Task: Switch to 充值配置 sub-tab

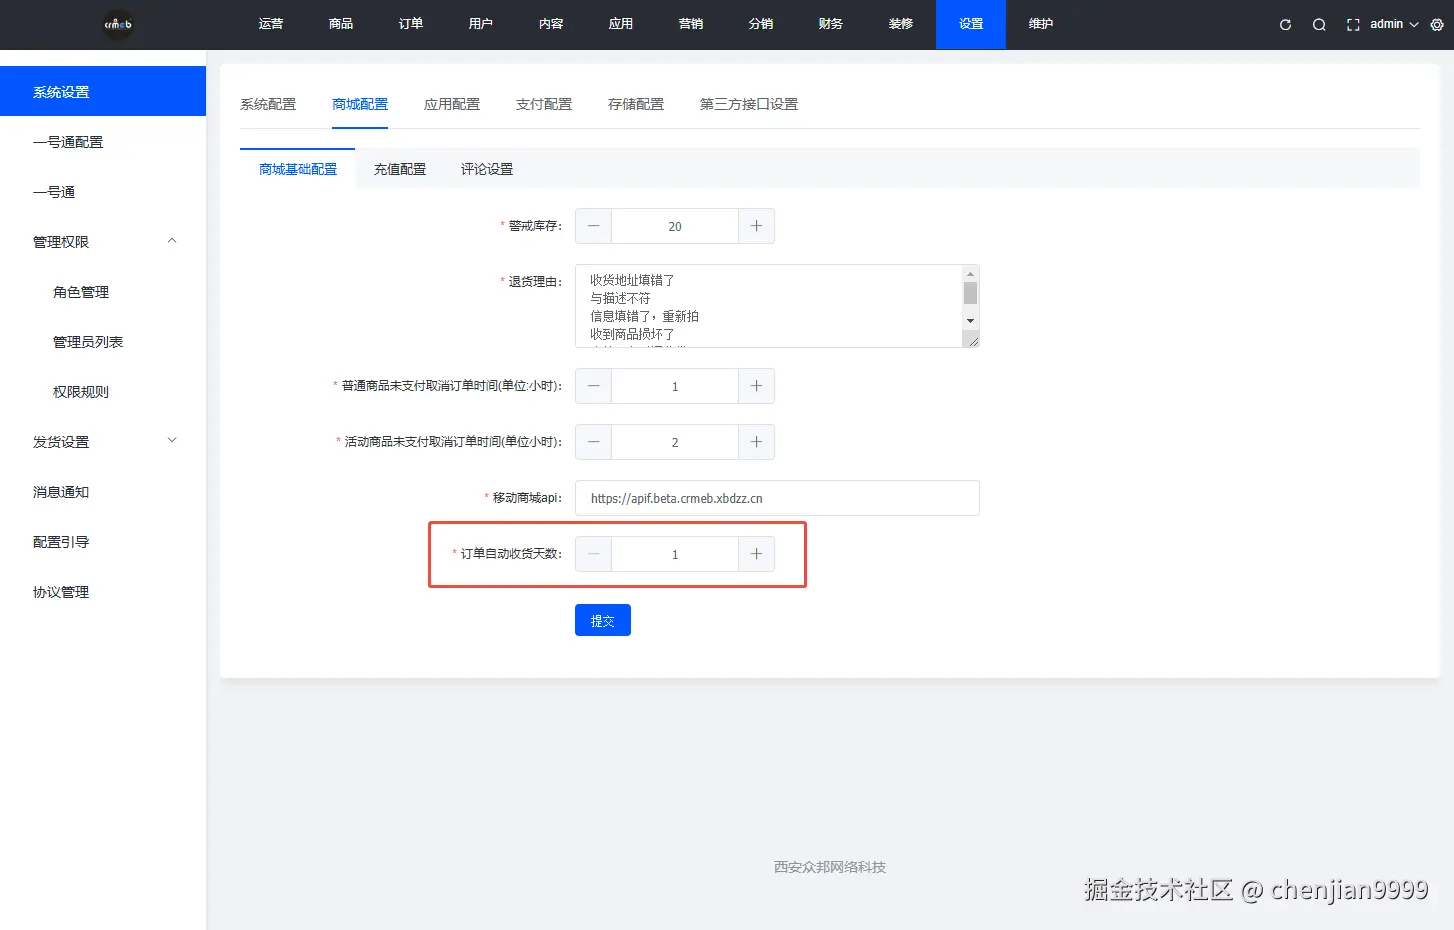Action: 400,169
